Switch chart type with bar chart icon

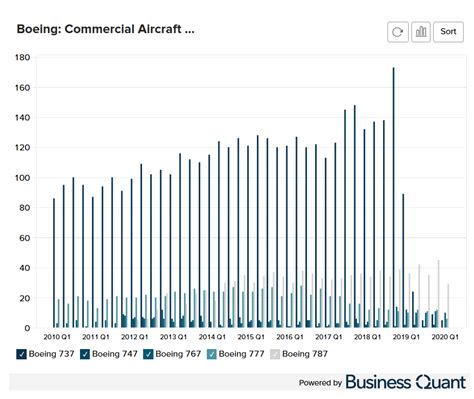click(x=421, y=32)
